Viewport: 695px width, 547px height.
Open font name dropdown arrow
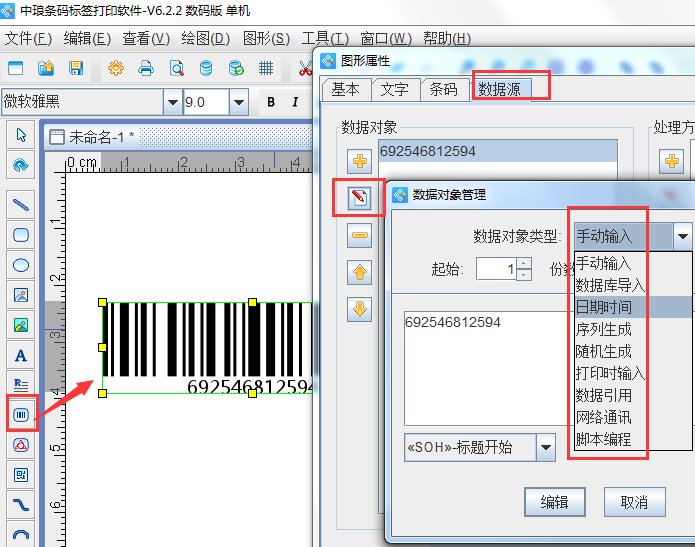click(172, 102)
